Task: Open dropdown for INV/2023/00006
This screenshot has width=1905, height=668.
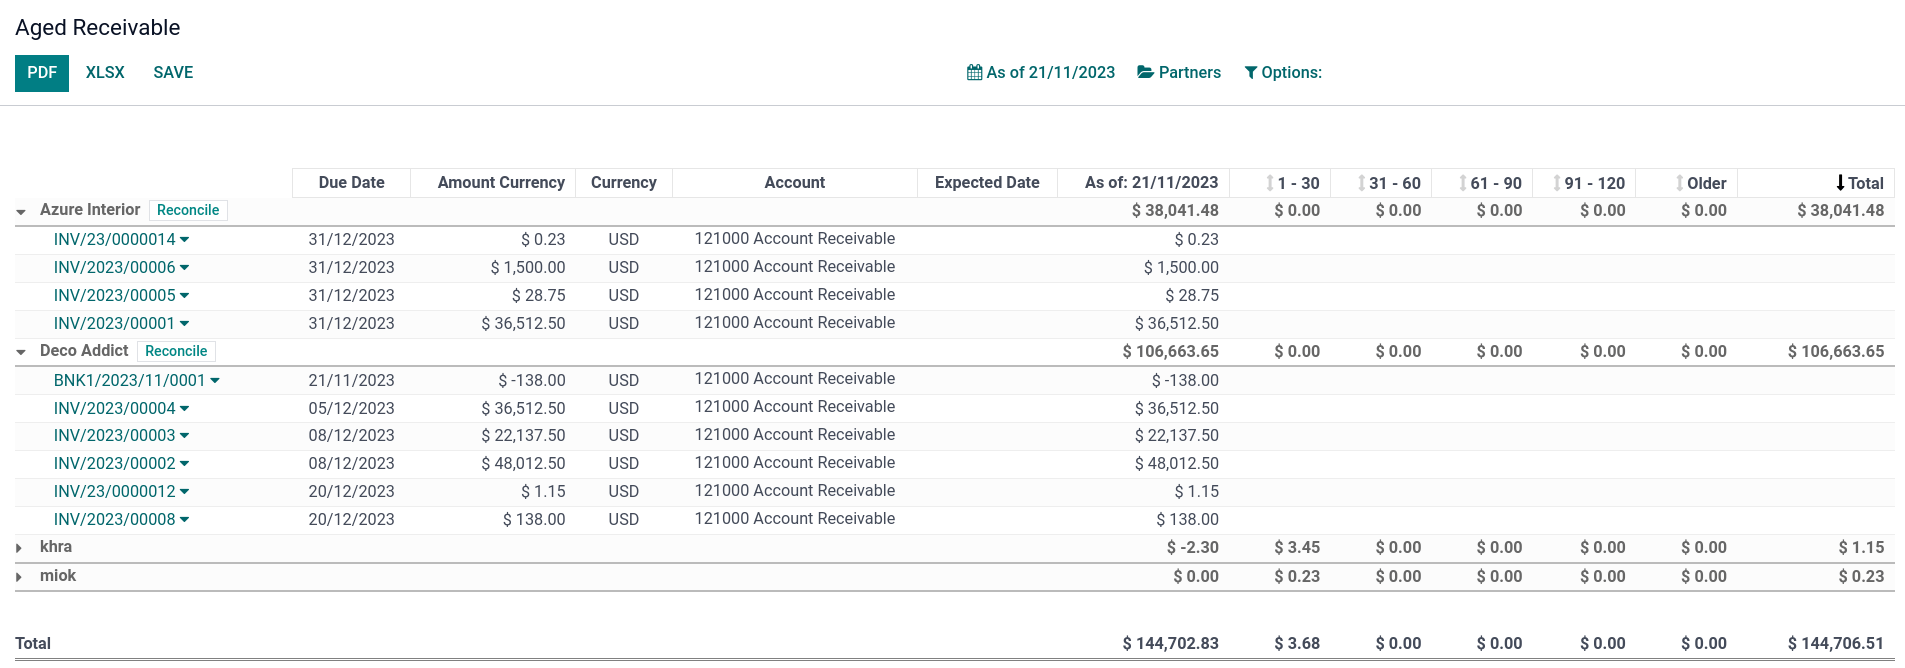Action: click(185, 268)
